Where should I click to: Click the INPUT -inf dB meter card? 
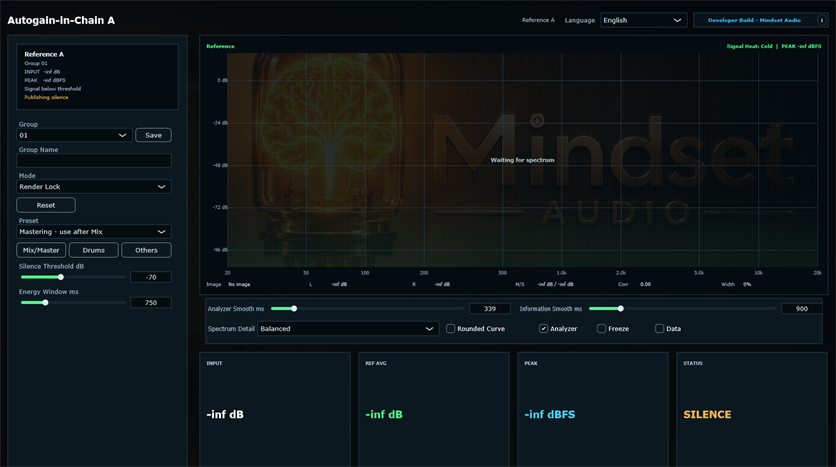tap(275, 409)
